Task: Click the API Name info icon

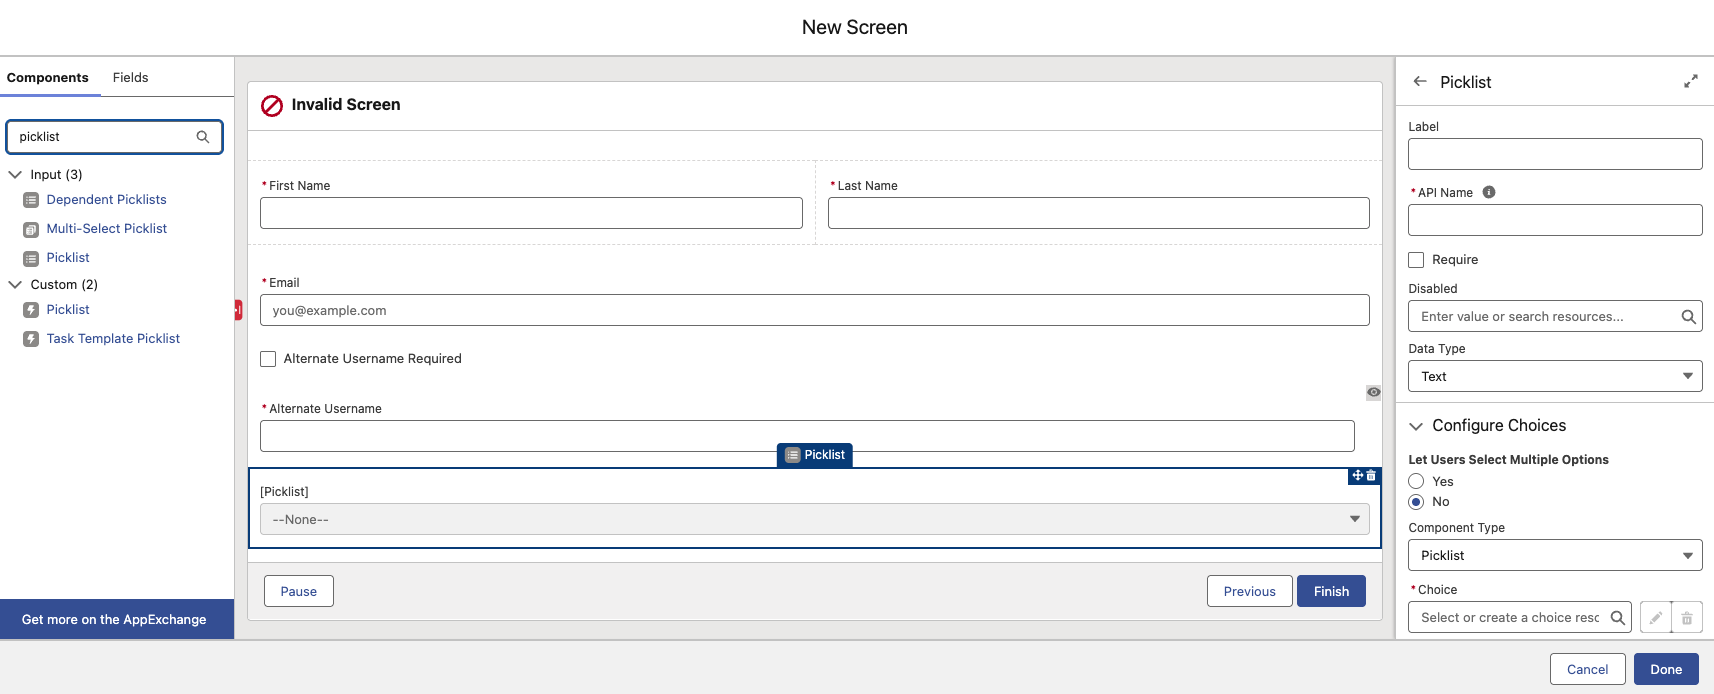Action: [1489, 192]
